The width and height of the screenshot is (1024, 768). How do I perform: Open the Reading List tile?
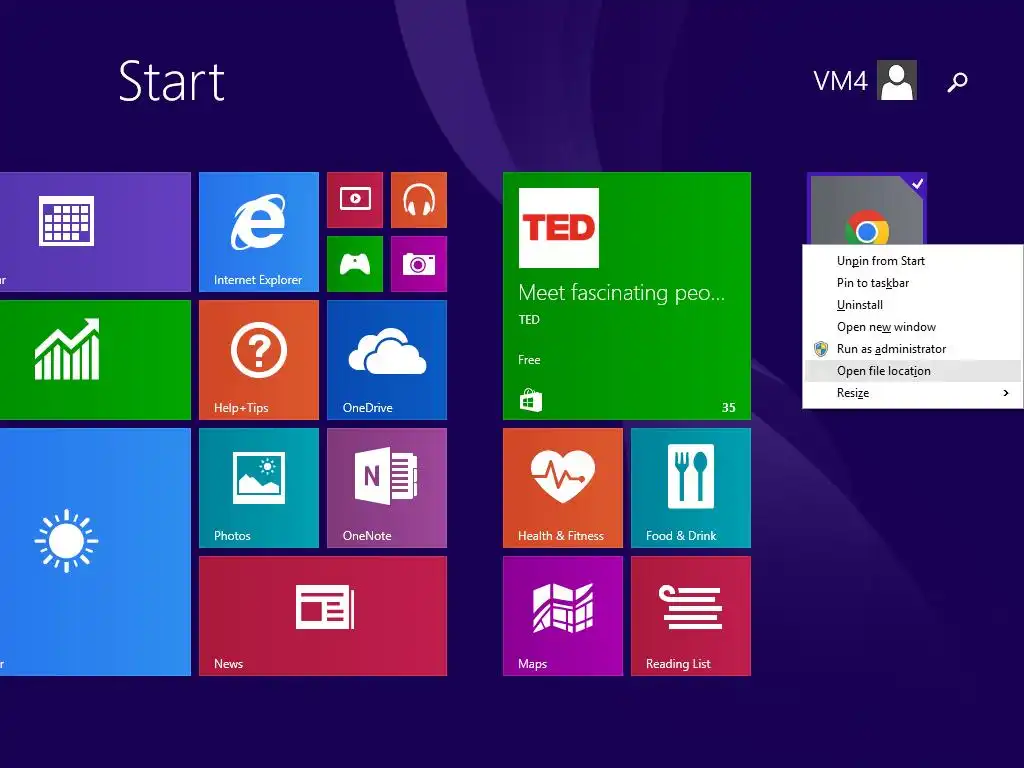coord(691,616)
